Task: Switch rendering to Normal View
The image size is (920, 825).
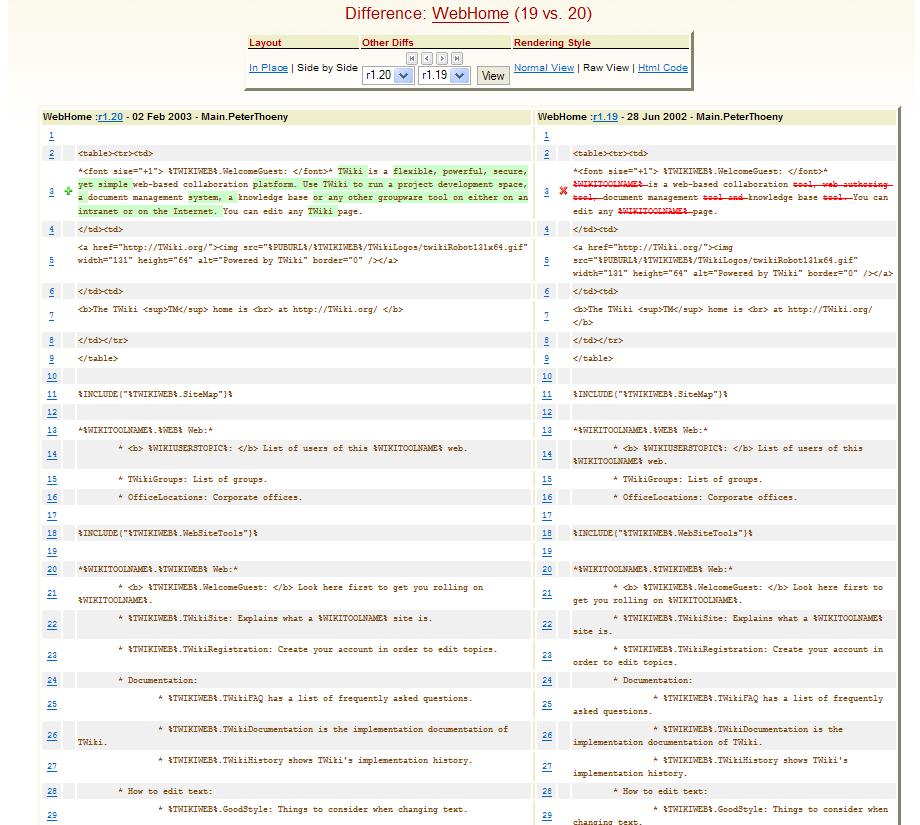Action: pyautogui.click(x=544, y=68)
